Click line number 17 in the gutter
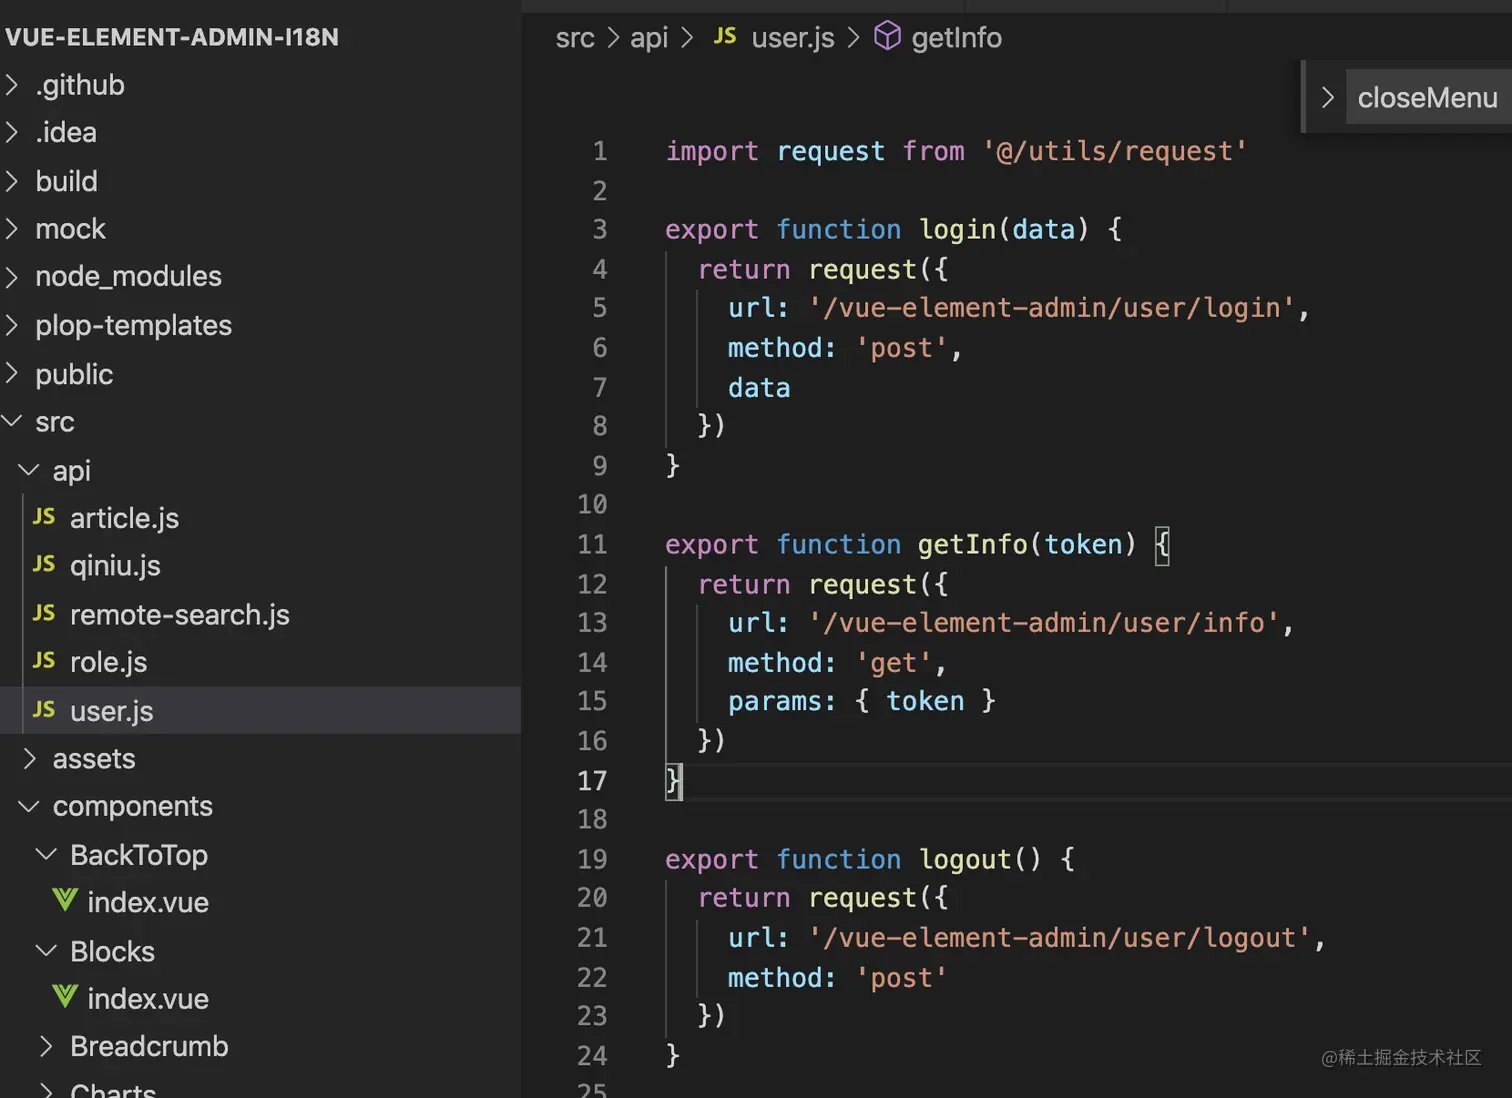 (x=592, y=781)
